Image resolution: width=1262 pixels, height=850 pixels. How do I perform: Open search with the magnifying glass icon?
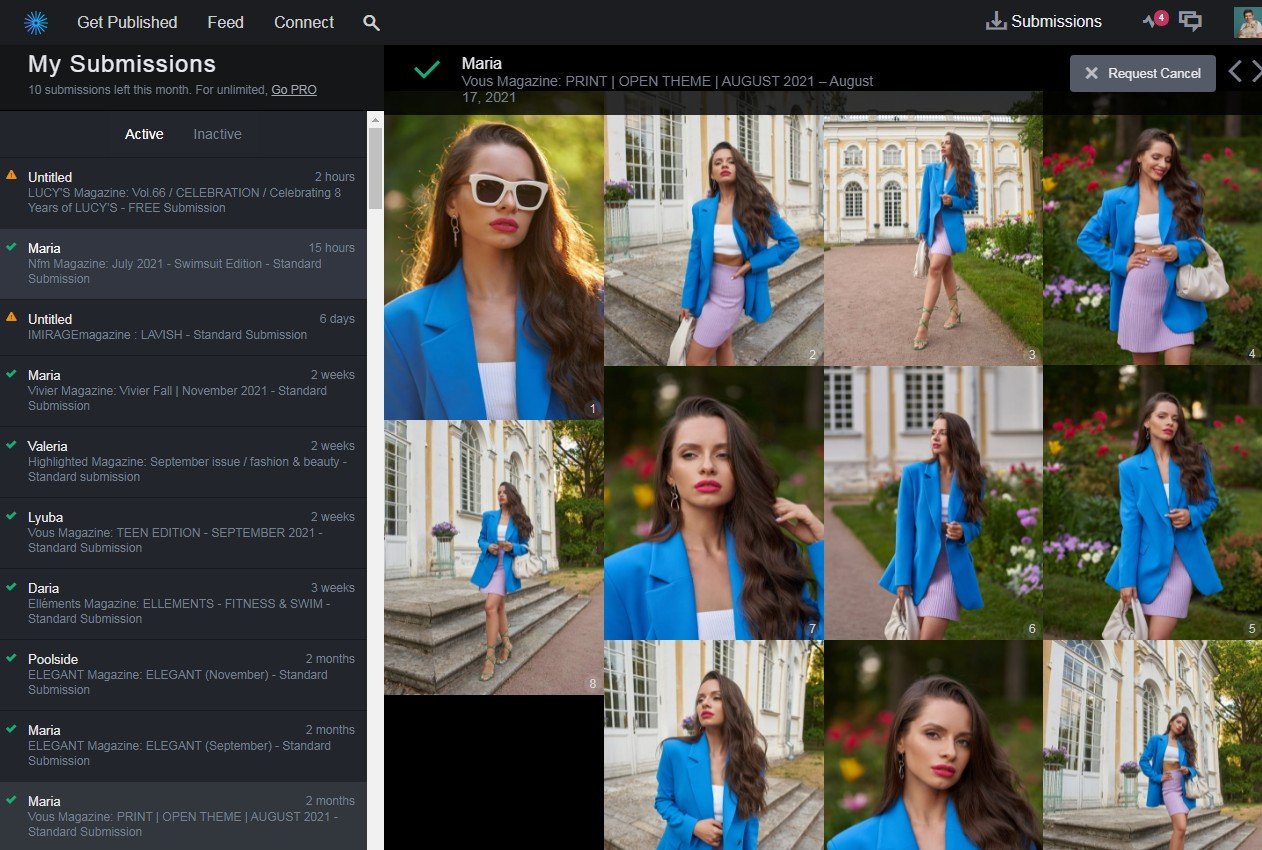click(371, 23)
